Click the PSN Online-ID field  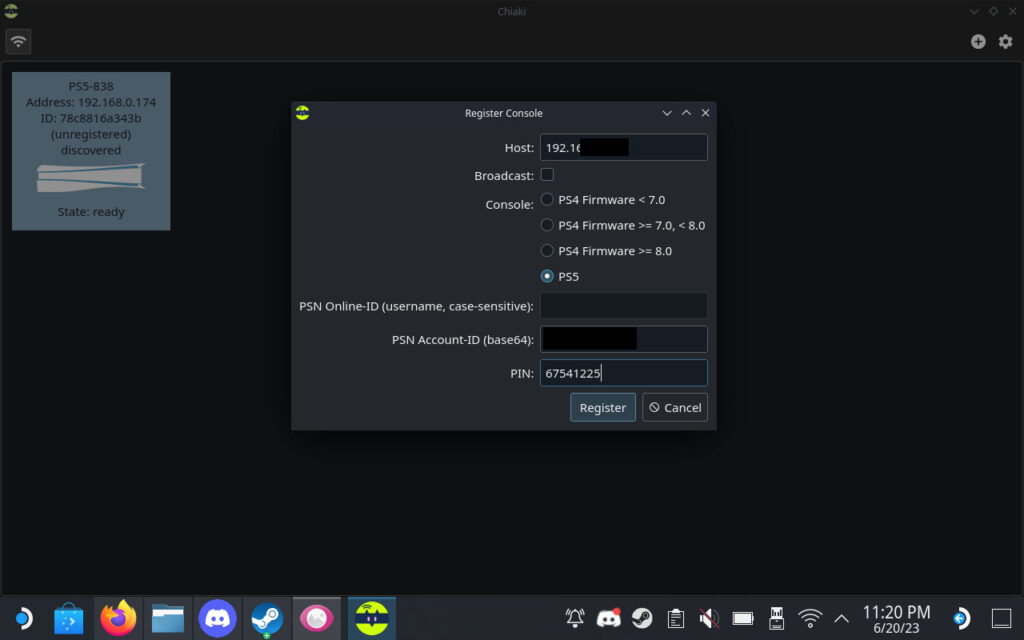(x=623, y=306)
